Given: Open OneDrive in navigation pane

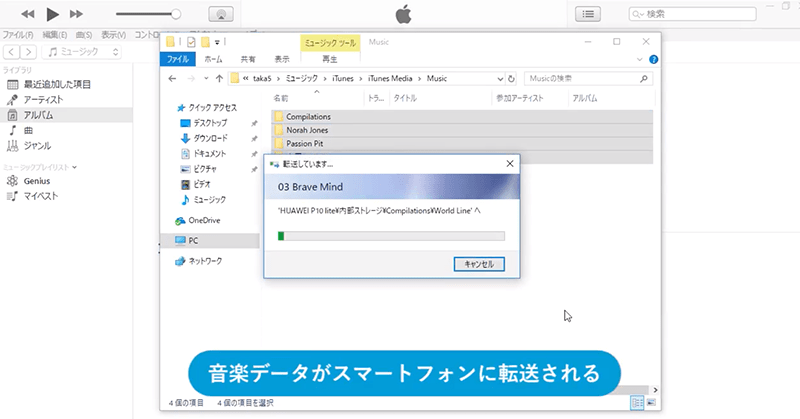Looking at the screenshot, I should point(198,220).
